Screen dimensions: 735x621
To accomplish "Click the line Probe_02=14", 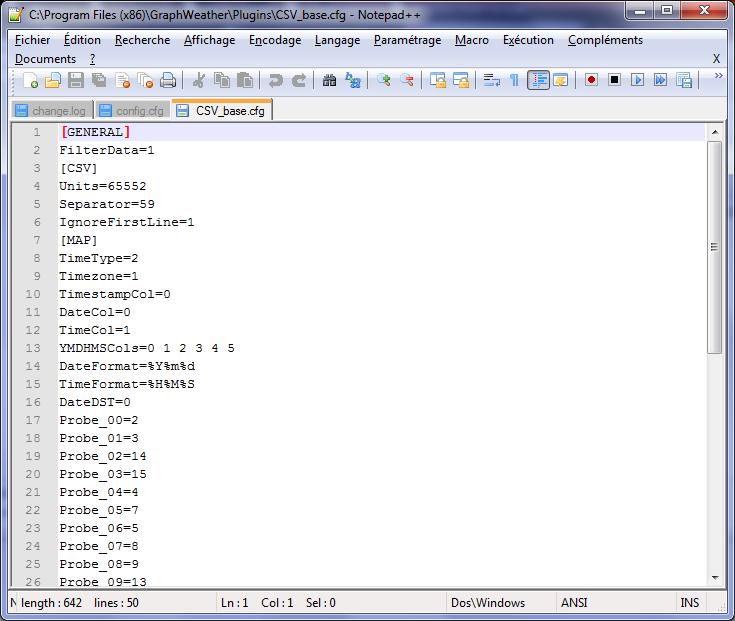I will (103, 456).
